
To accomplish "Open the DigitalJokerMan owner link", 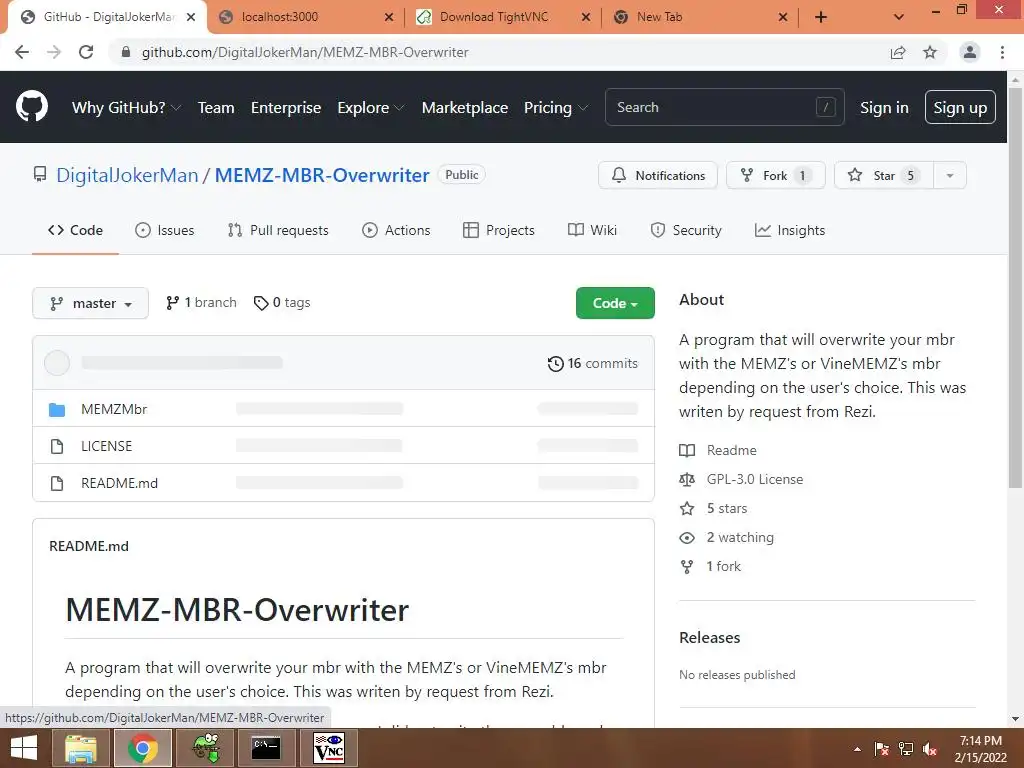I will coord(127,175).
